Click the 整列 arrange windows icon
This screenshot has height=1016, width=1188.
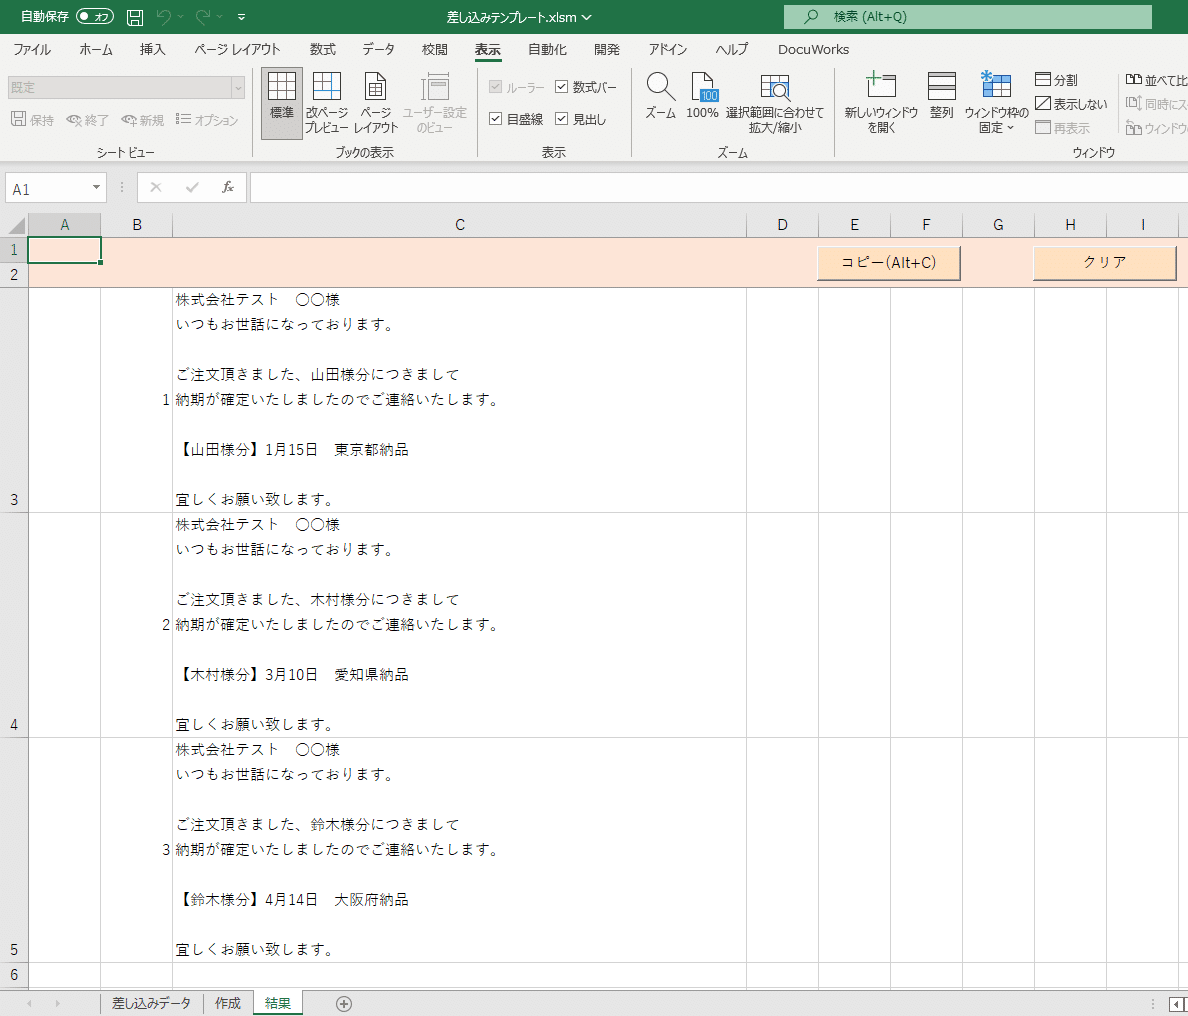942,96
